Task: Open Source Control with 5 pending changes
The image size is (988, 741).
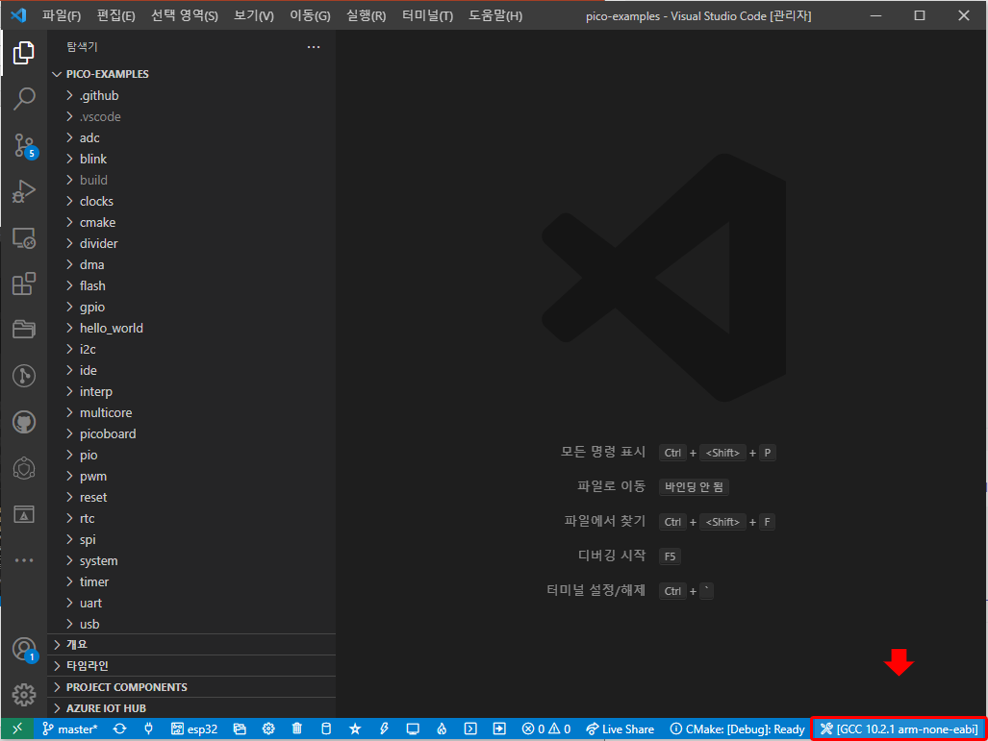Action: coord(23,145)
